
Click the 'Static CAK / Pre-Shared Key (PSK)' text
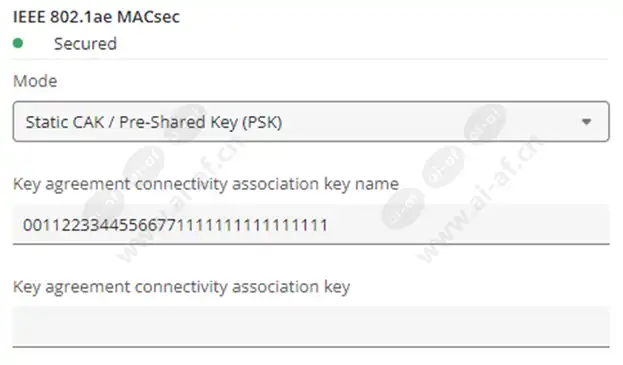pyautogui.click(x=154, y=122)
